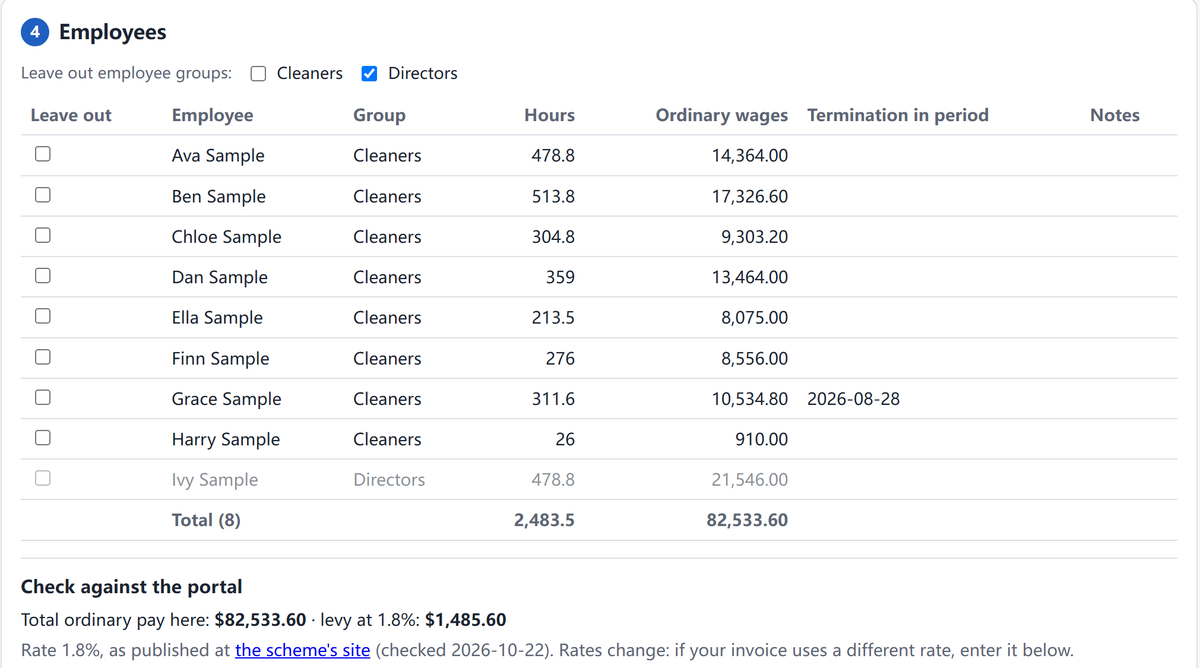This screenshot has height=668, width=1200.
Task: Click the total wages 82,533.60 in table
Action: tap(747, 520)
